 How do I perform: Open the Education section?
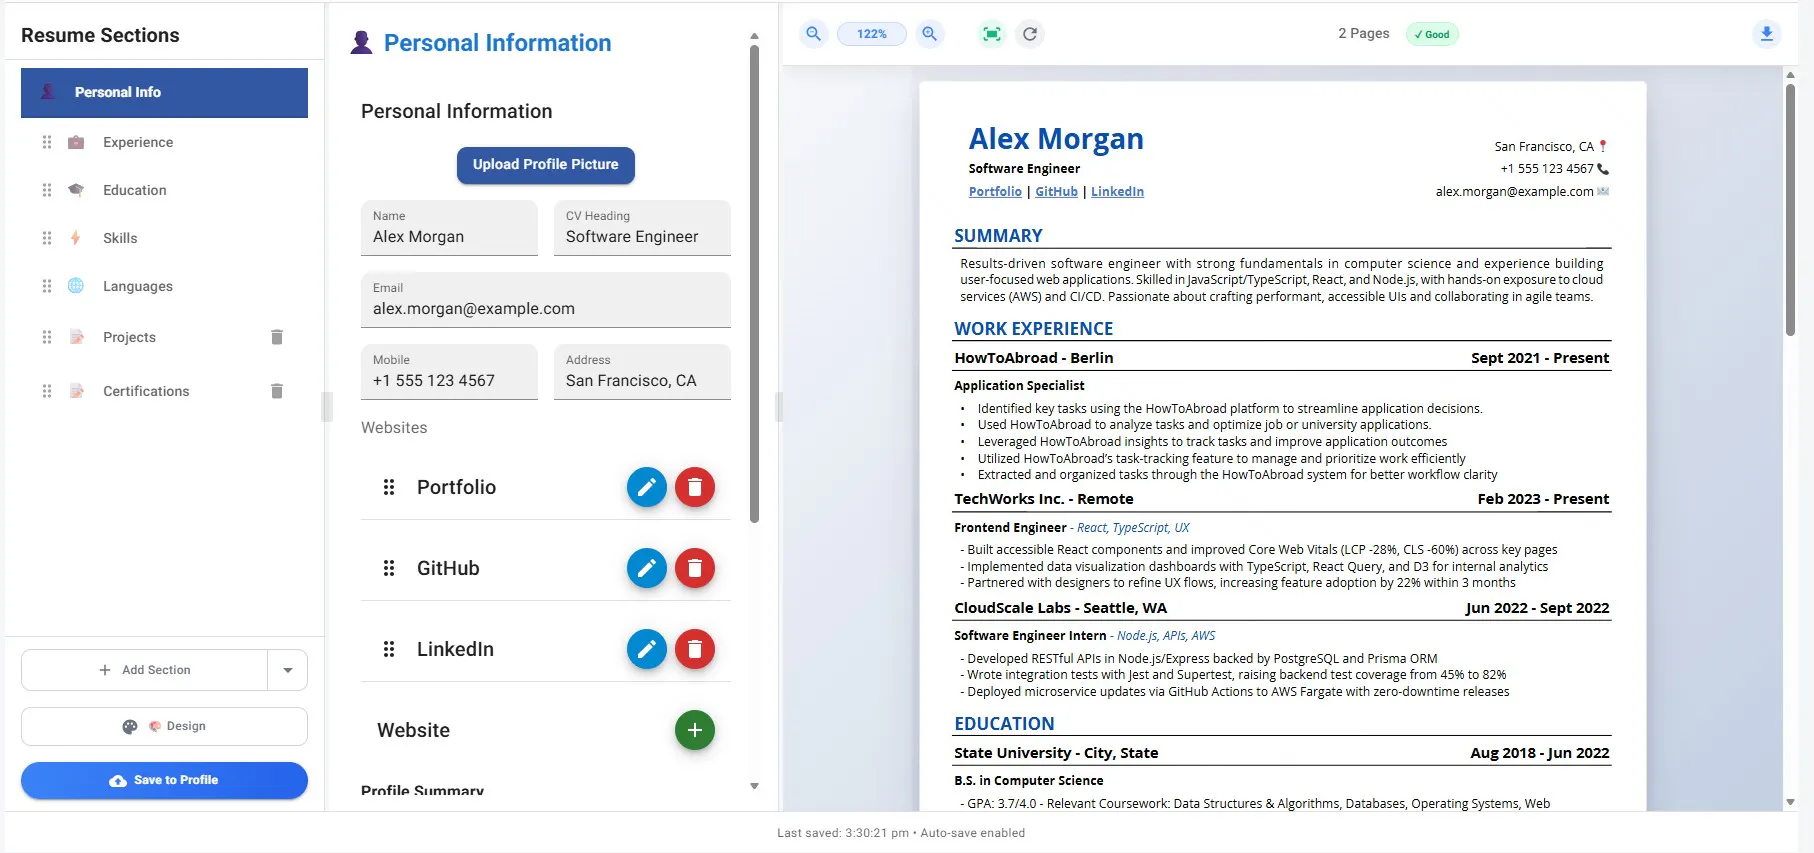click(135, 190)
